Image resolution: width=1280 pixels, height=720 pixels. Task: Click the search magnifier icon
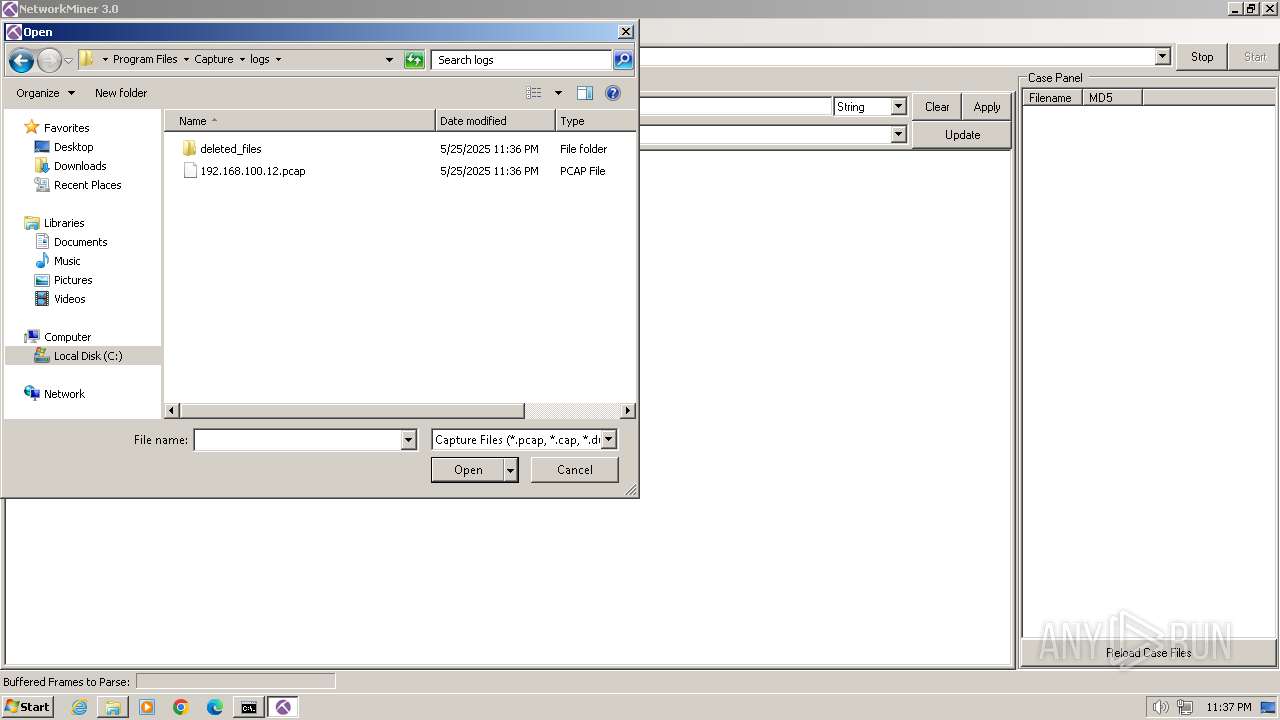tap(623, 60)
